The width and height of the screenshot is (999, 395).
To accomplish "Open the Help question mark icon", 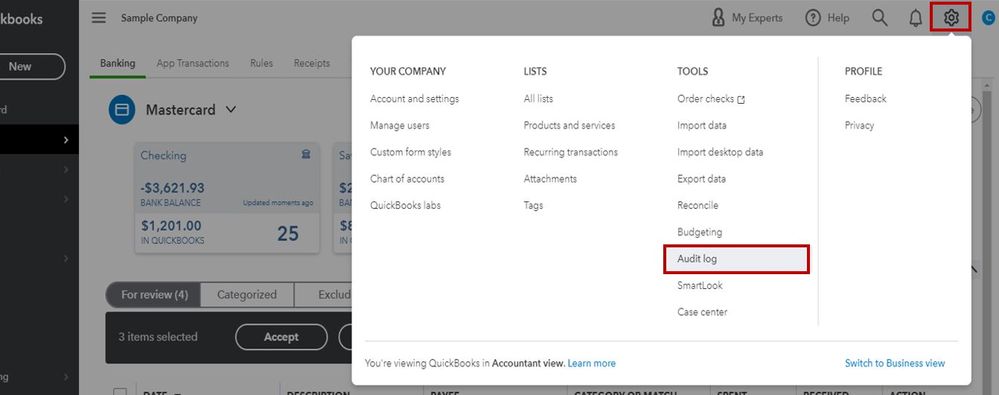I will (812, 18).
